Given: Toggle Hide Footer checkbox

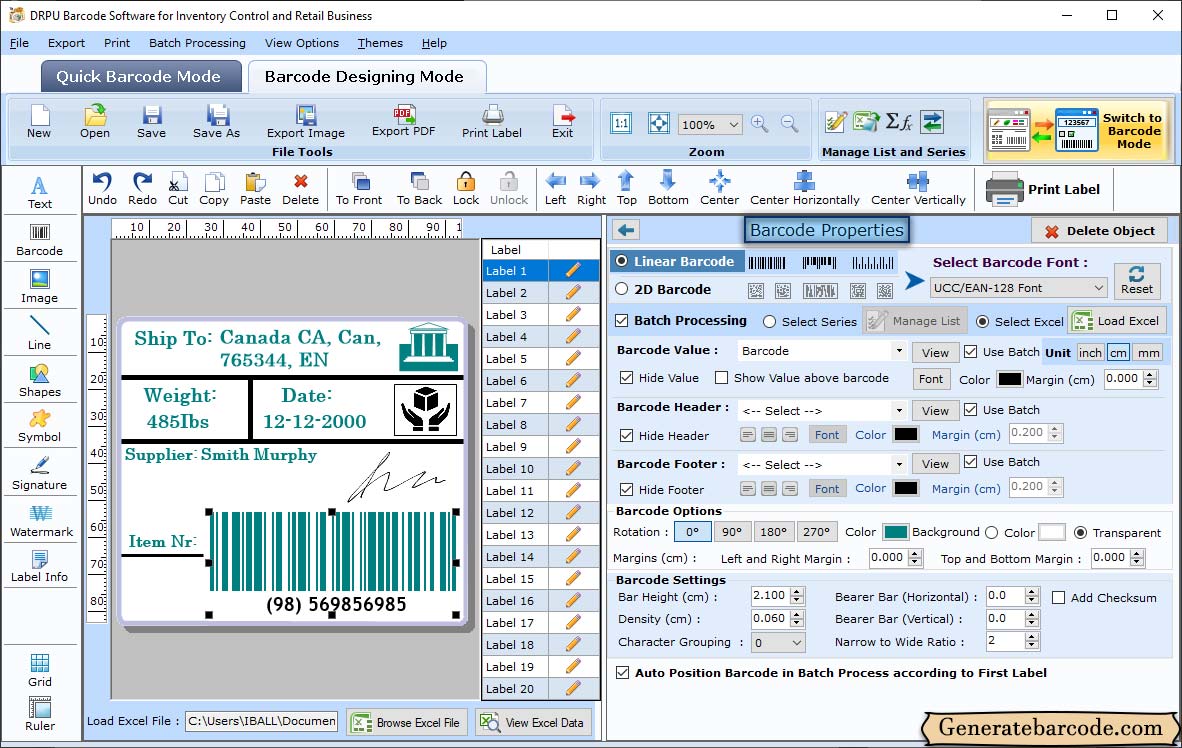Looking at the screenshot, I should (626, 490).
